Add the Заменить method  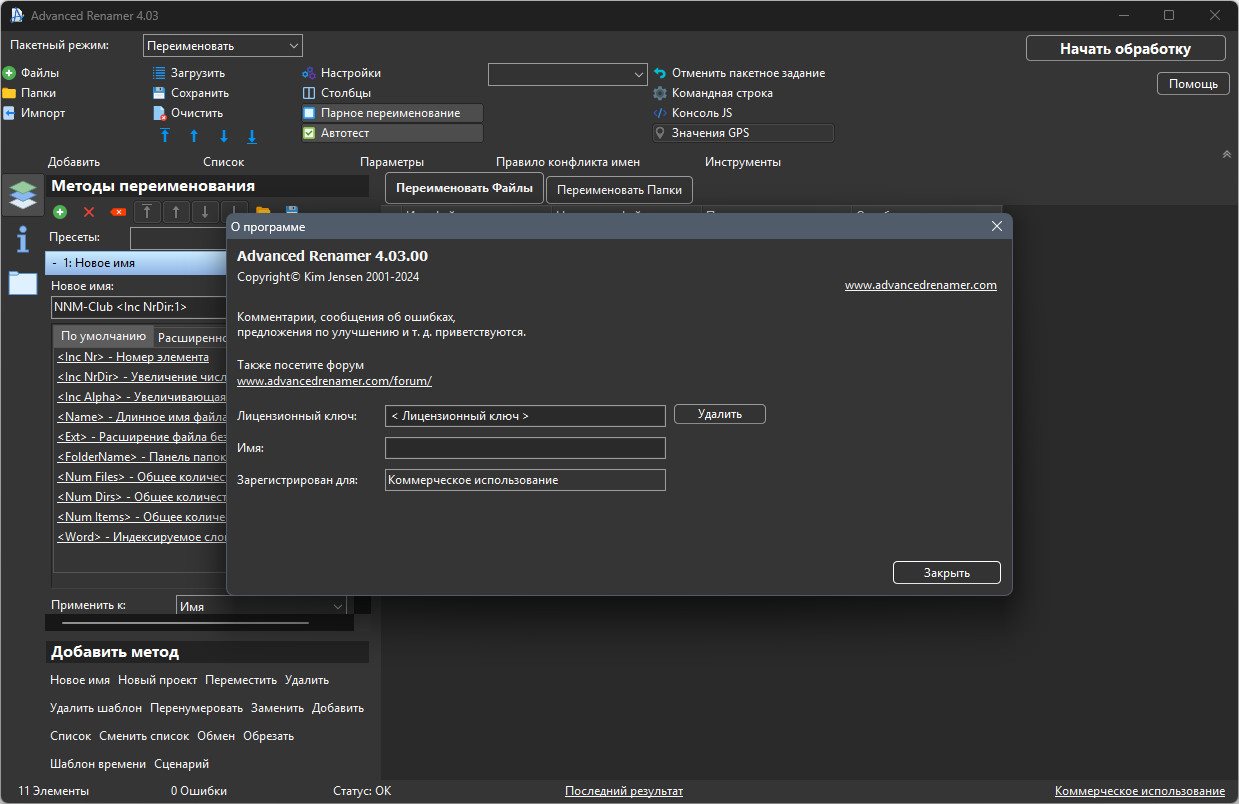click(x=277, y=708)
